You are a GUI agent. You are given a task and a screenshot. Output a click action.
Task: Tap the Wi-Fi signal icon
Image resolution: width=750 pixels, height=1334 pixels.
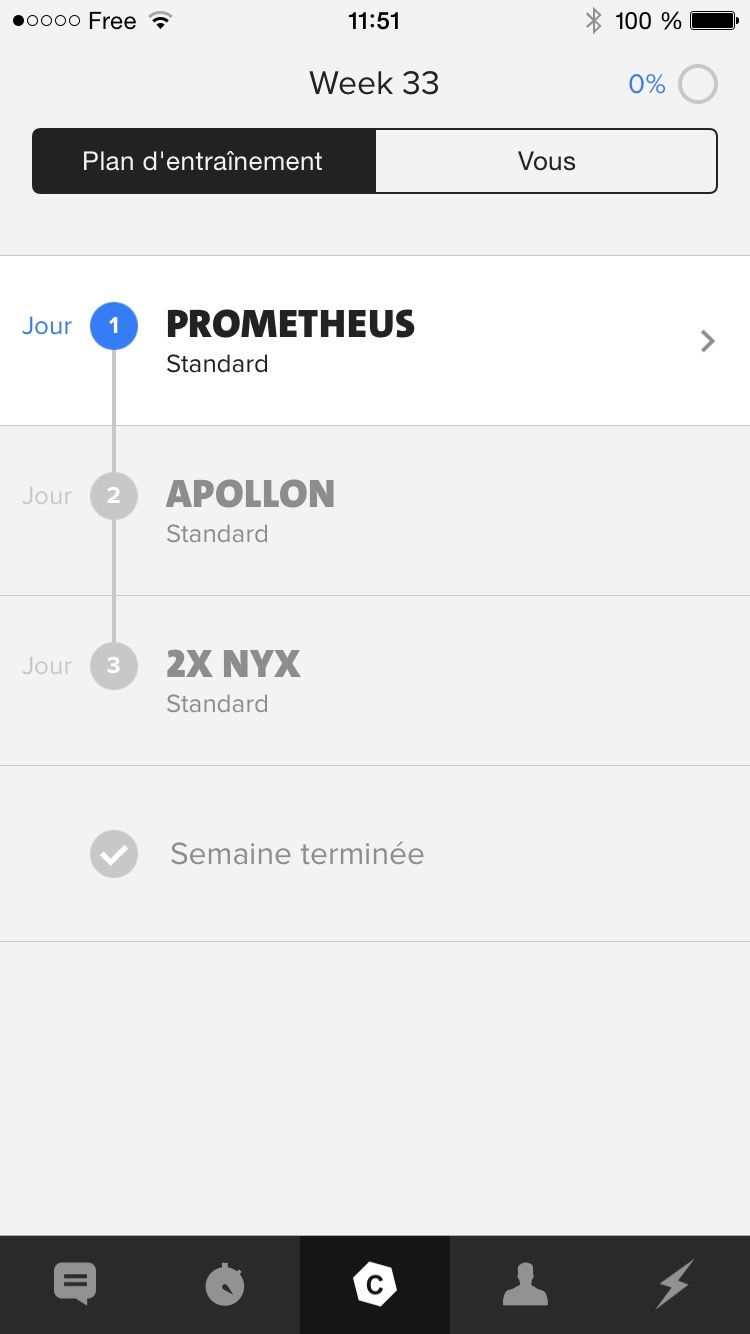(159, 21)
